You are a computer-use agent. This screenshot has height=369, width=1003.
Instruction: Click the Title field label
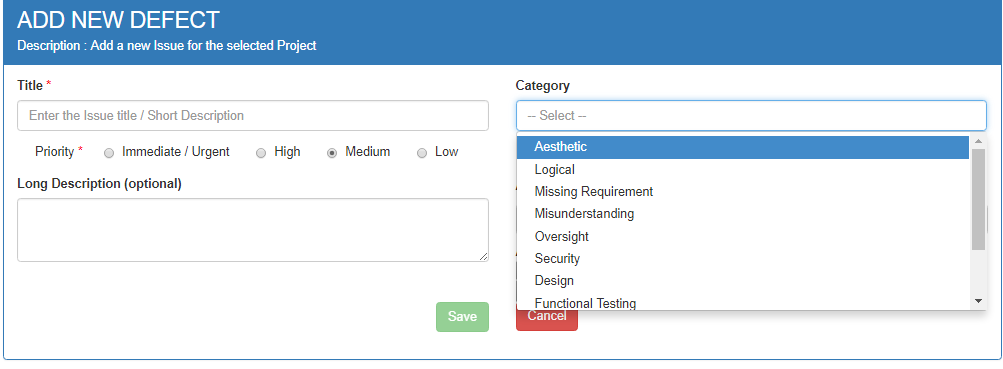(x=30, y=86)
